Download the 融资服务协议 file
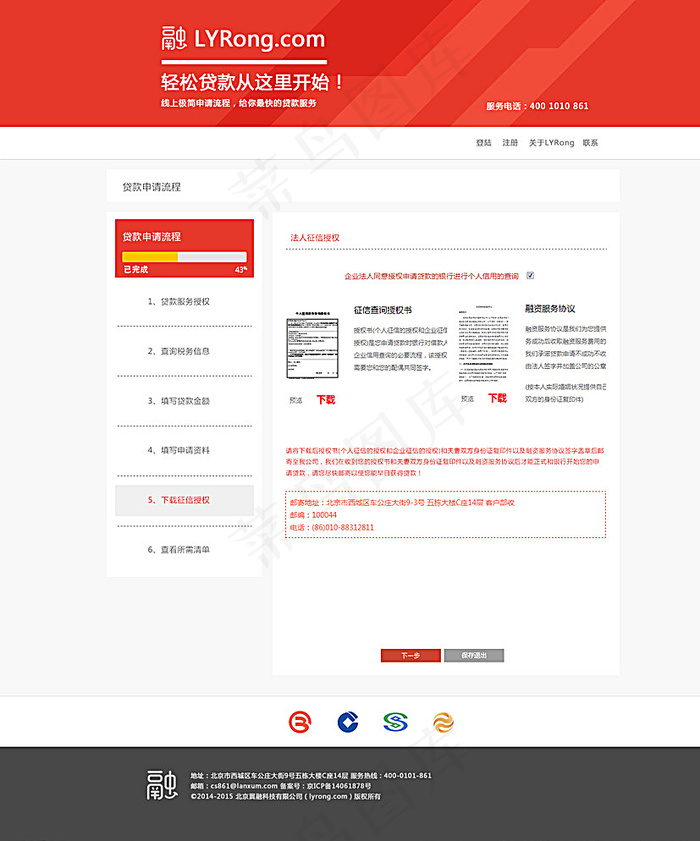 click(497, 398)
